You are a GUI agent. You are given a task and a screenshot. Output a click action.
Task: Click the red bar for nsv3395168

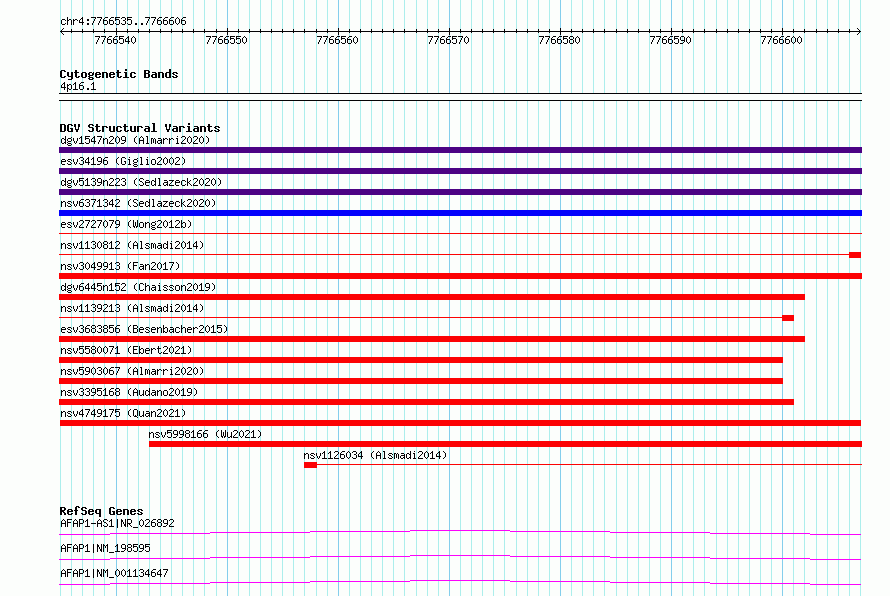click(x=426, y=402)
